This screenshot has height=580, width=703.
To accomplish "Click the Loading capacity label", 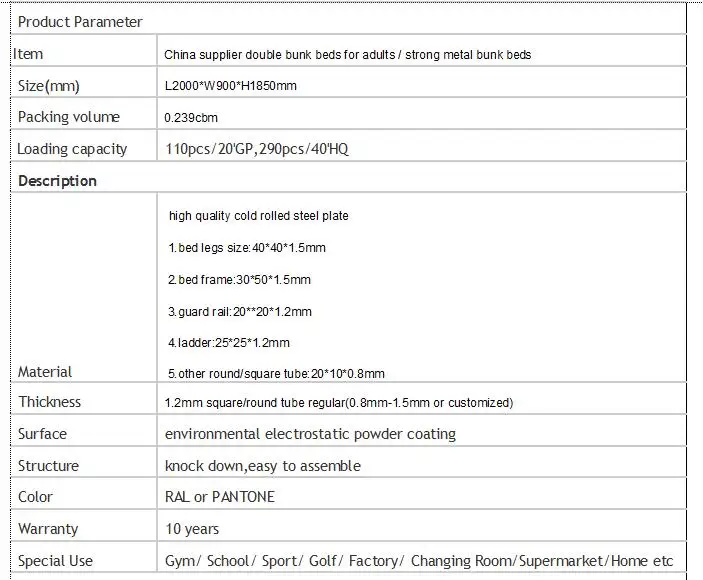I will click(x=72, y=149).
